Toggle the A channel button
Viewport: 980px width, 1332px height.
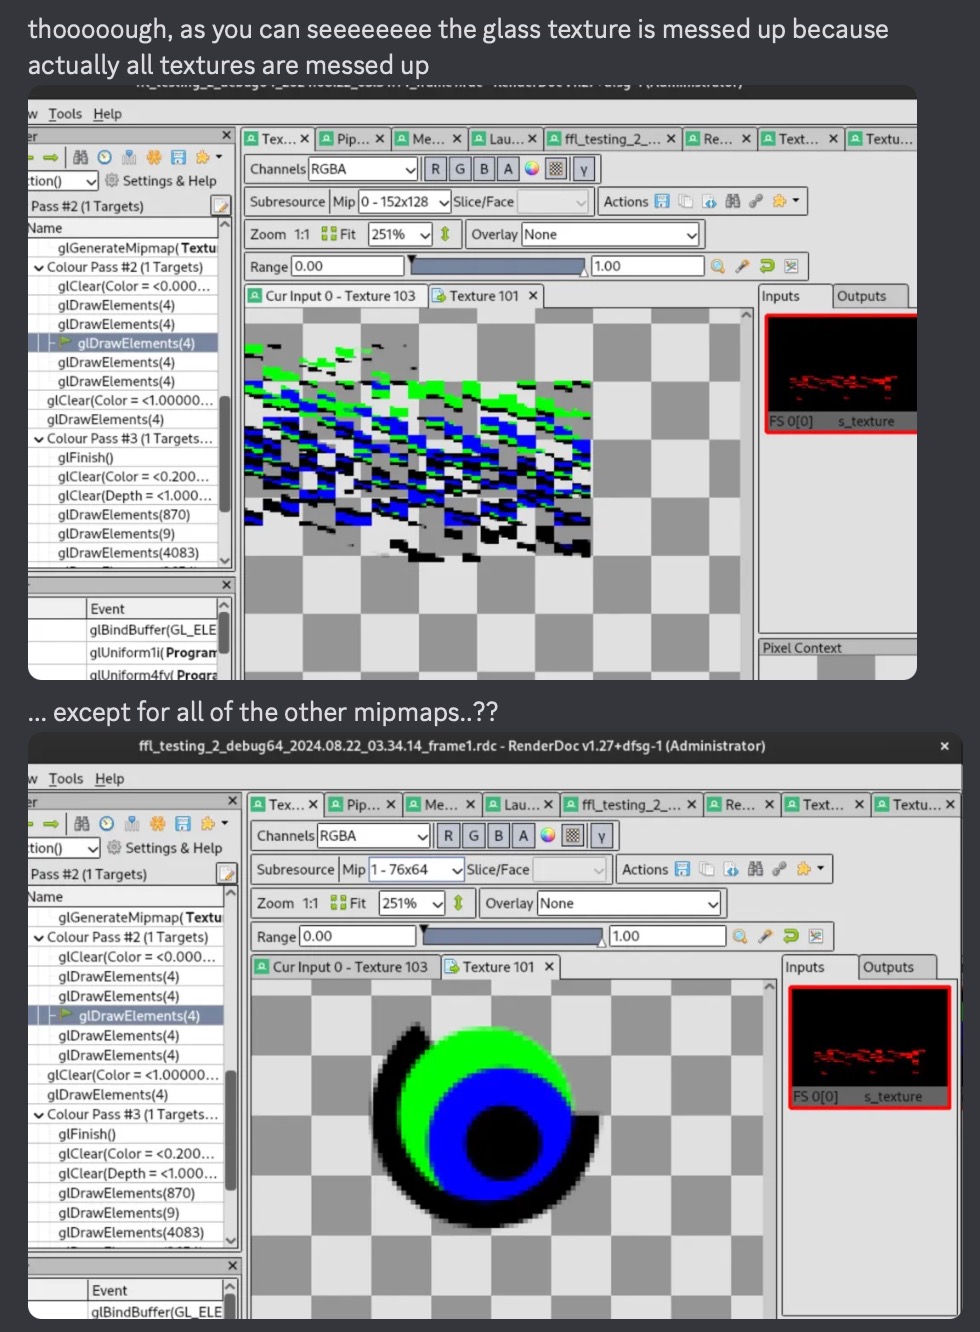tap(508, 169)
